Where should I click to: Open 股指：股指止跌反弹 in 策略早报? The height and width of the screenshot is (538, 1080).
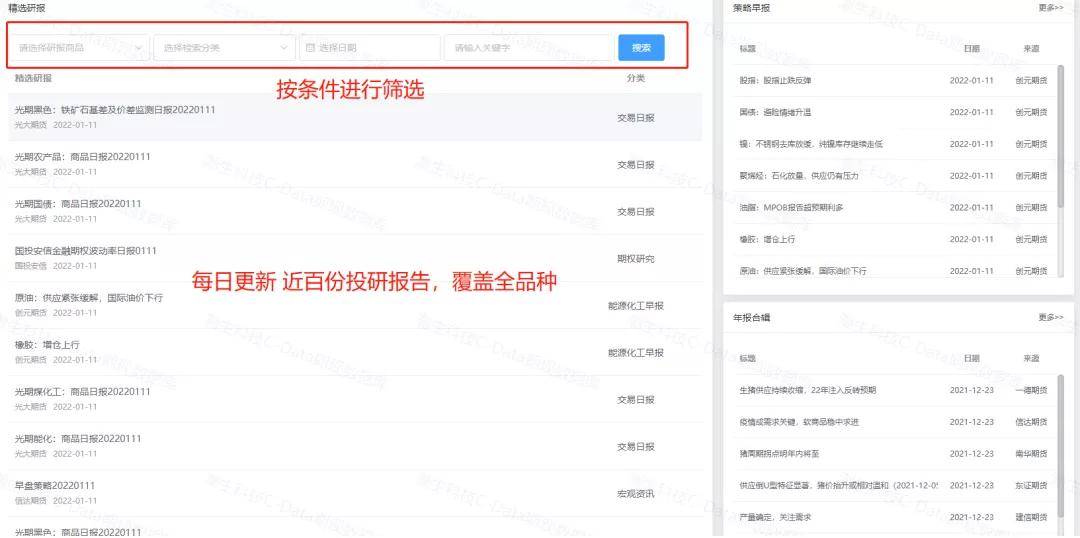(775, 81)
